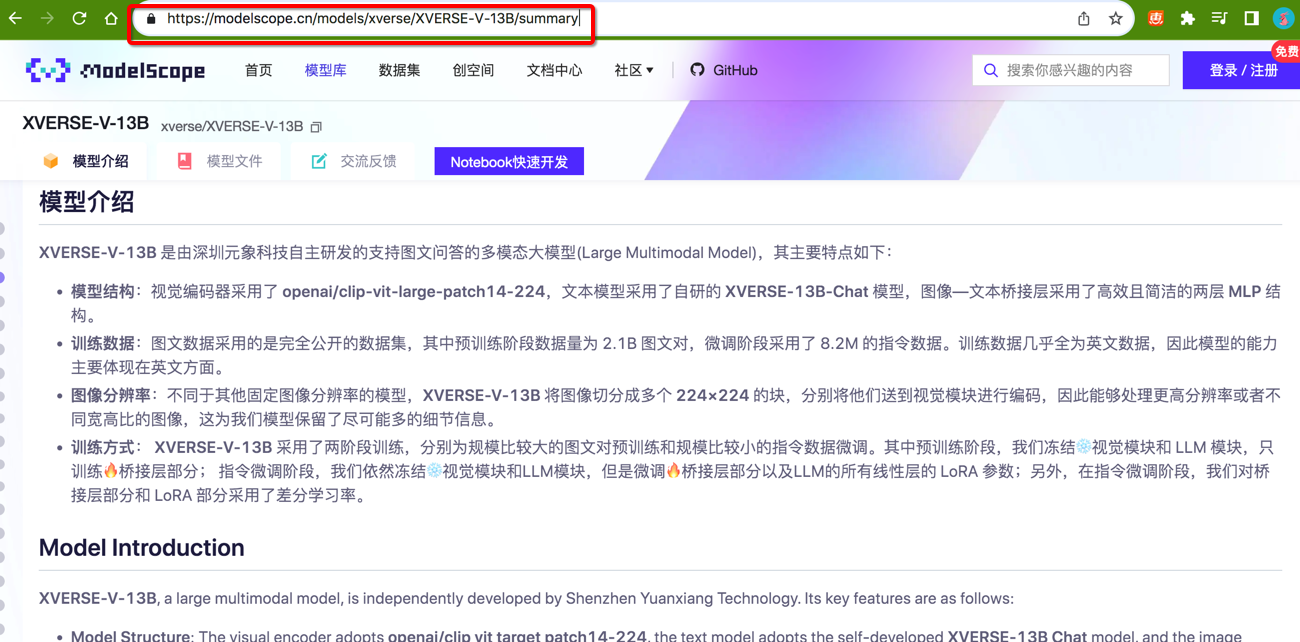Open the profile avatar menu
Image resolution: width=1300 pixels, height=642 pixels.
[1283, 19]
